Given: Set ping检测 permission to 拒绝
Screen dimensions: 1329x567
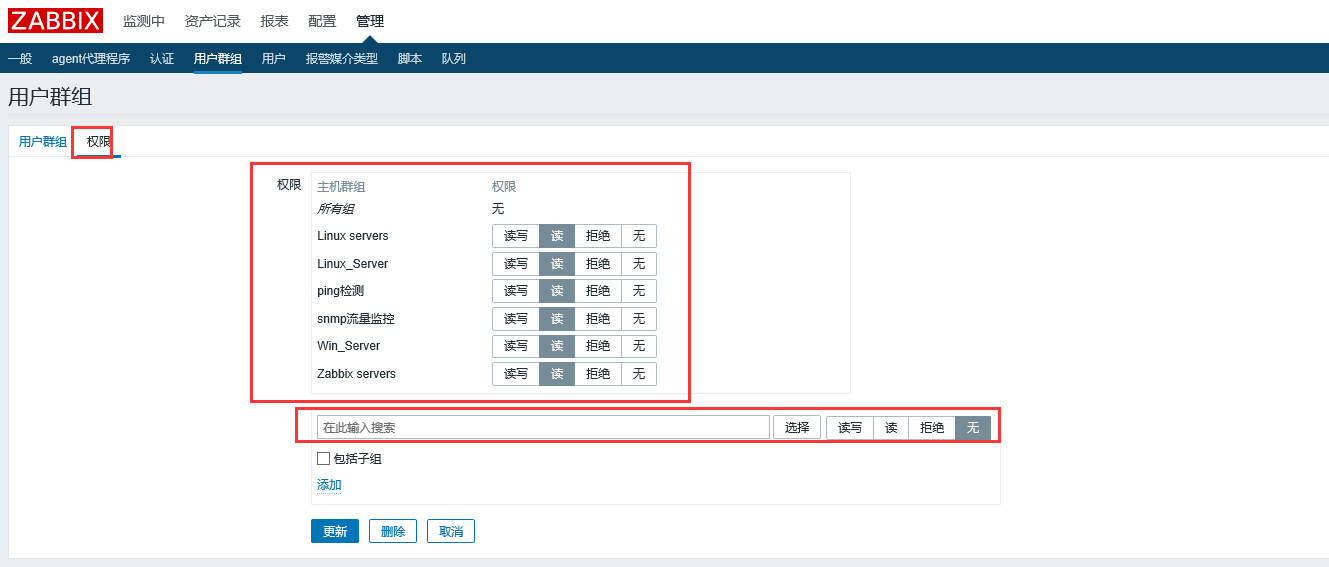Looking at the screenshot, I should click(598, 291).
